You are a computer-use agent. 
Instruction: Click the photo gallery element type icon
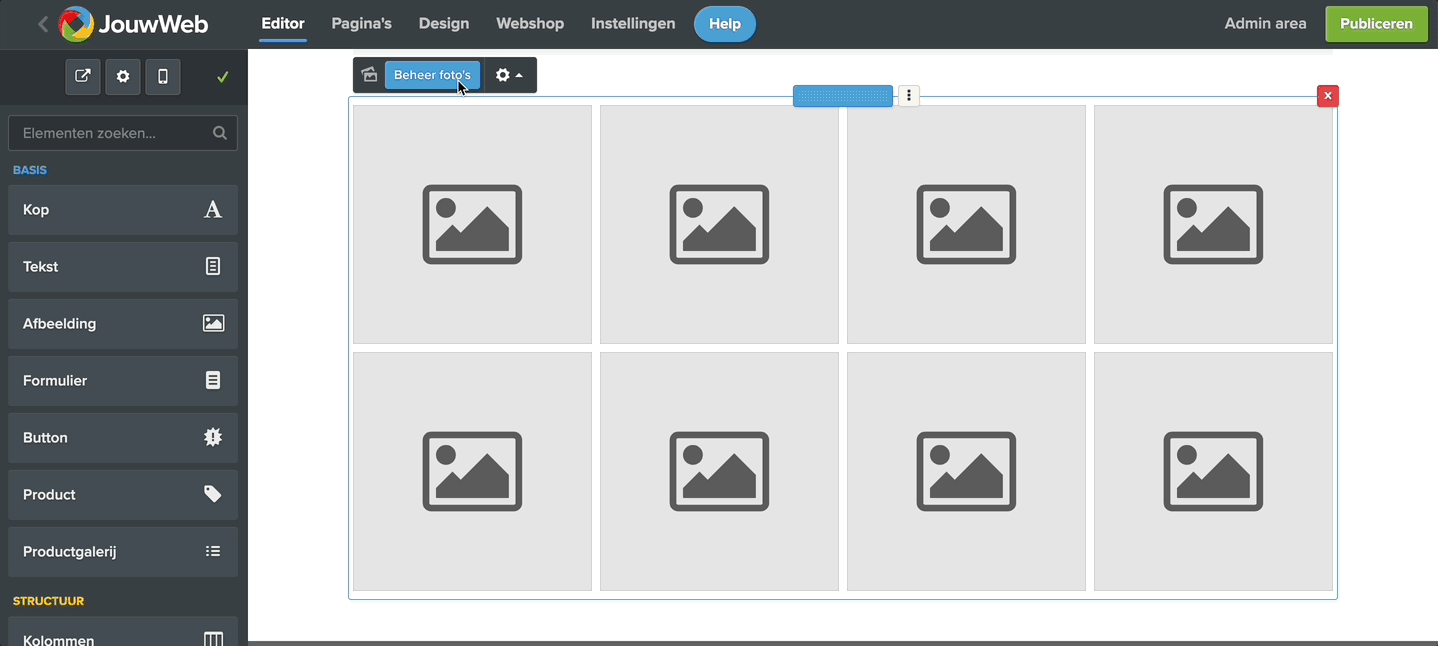369,75
